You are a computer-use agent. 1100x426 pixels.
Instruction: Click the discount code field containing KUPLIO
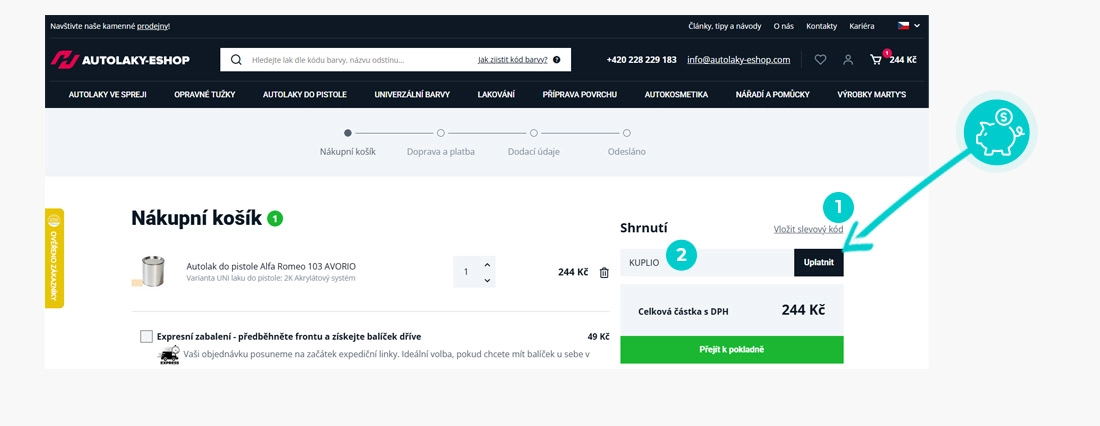pyautogui.click(x=707, y=262)
